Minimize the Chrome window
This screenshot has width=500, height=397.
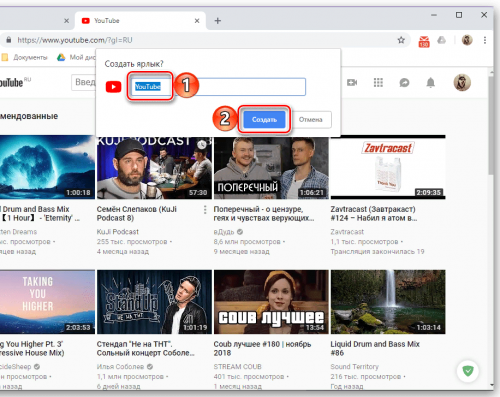coord(434,15)
